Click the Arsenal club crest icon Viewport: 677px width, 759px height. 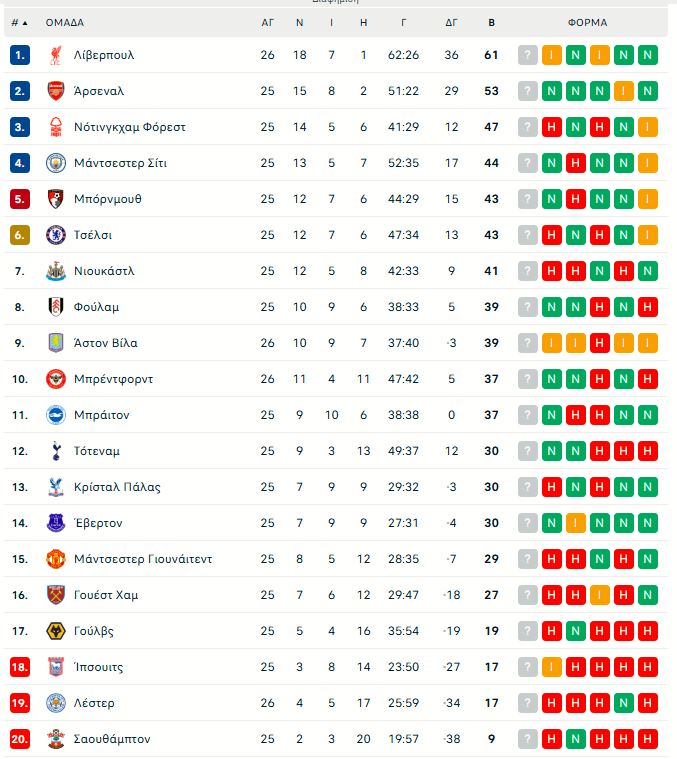pos(56,91)
